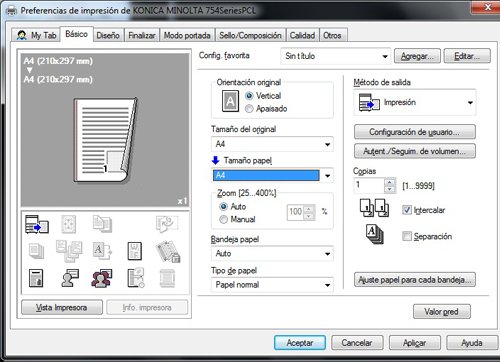Click the header/footer page icon
500x362 pixels.
tap(36, 278)
